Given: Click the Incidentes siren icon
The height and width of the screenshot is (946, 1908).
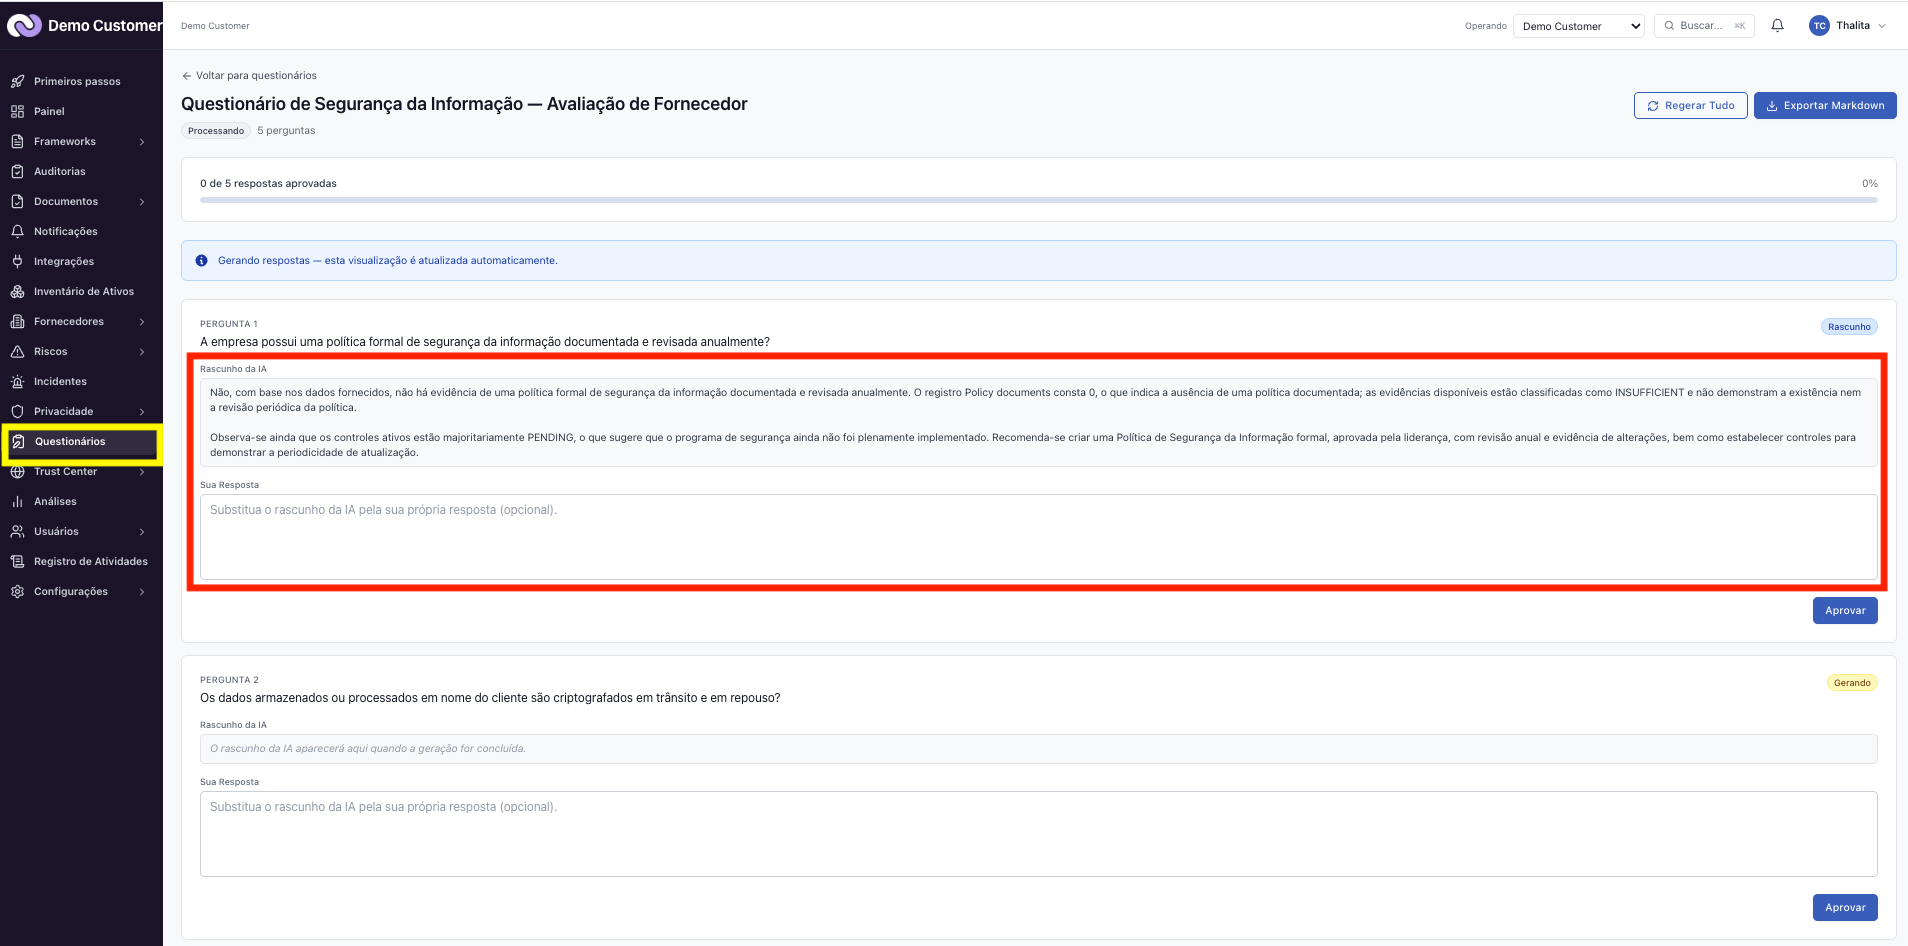Looking at the screenshot, I should coord(17,381).
